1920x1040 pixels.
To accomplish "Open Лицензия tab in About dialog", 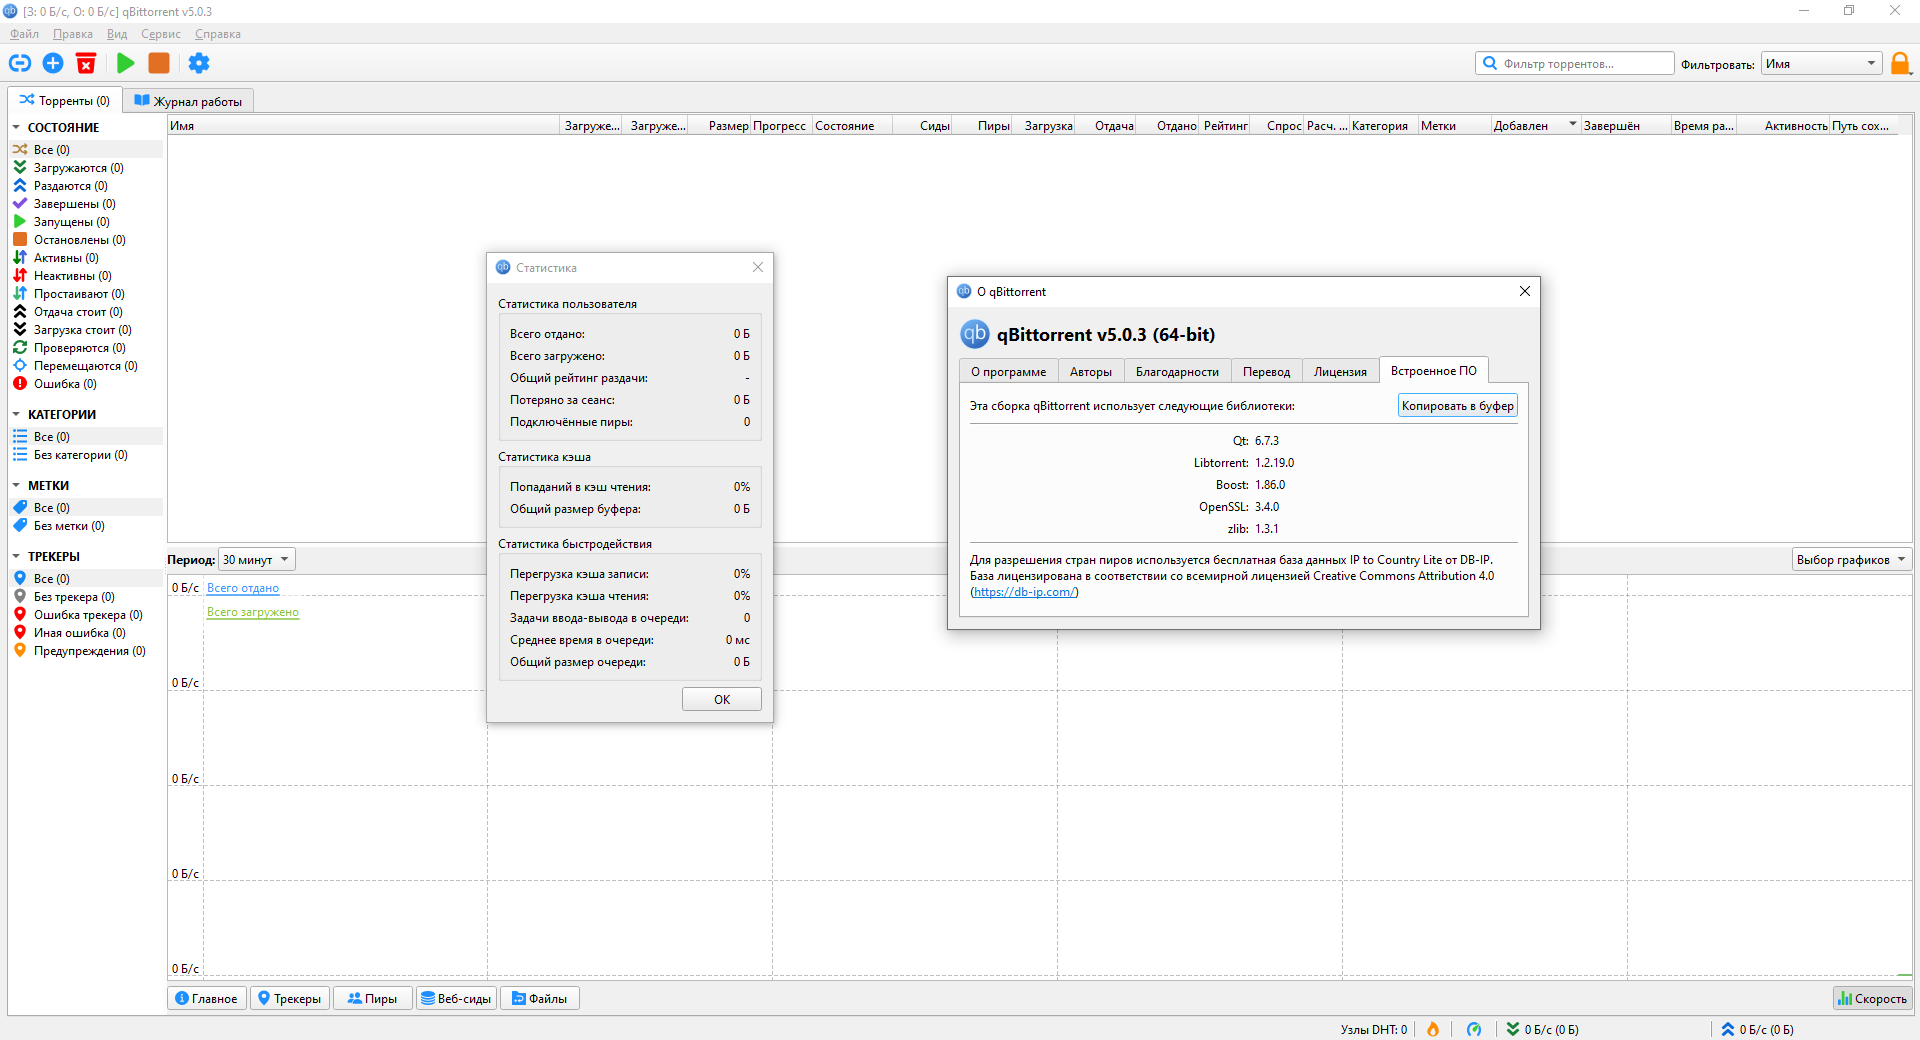I will (x=1340, y=372).
